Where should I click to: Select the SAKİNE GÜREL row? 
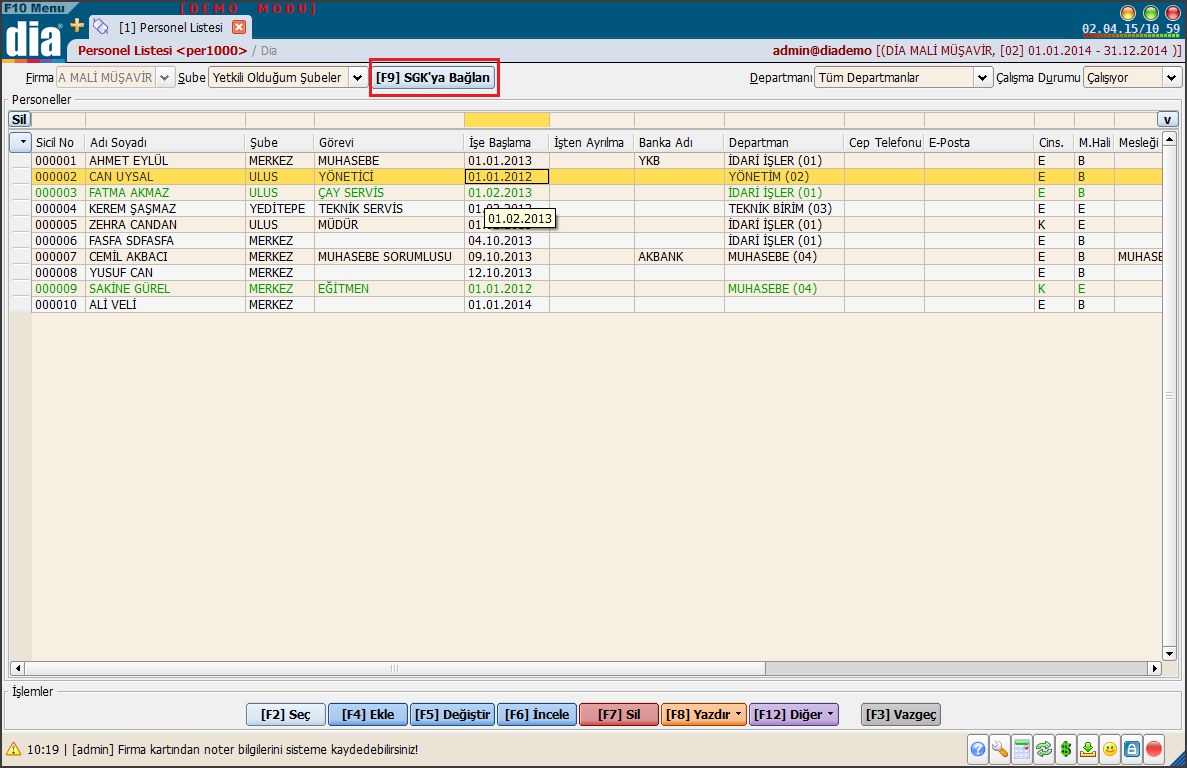tap(597, 288)
